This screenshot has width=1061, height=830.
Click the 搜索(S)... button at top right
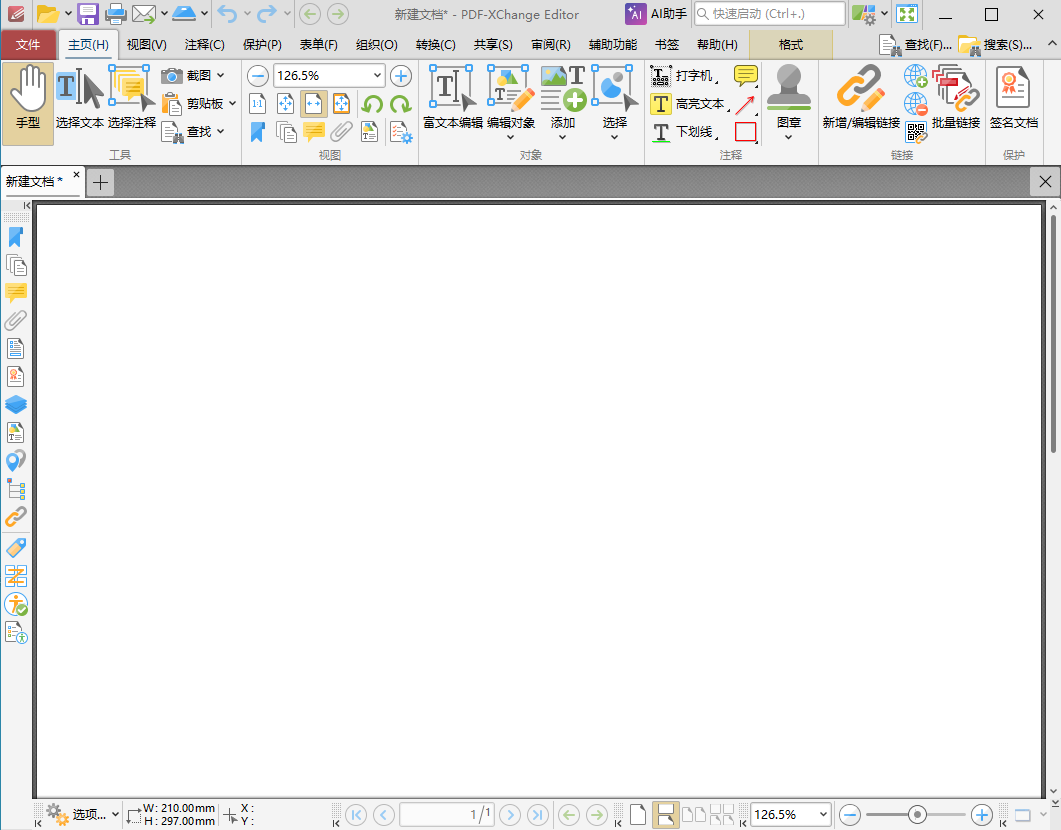(x=995, y=45)
